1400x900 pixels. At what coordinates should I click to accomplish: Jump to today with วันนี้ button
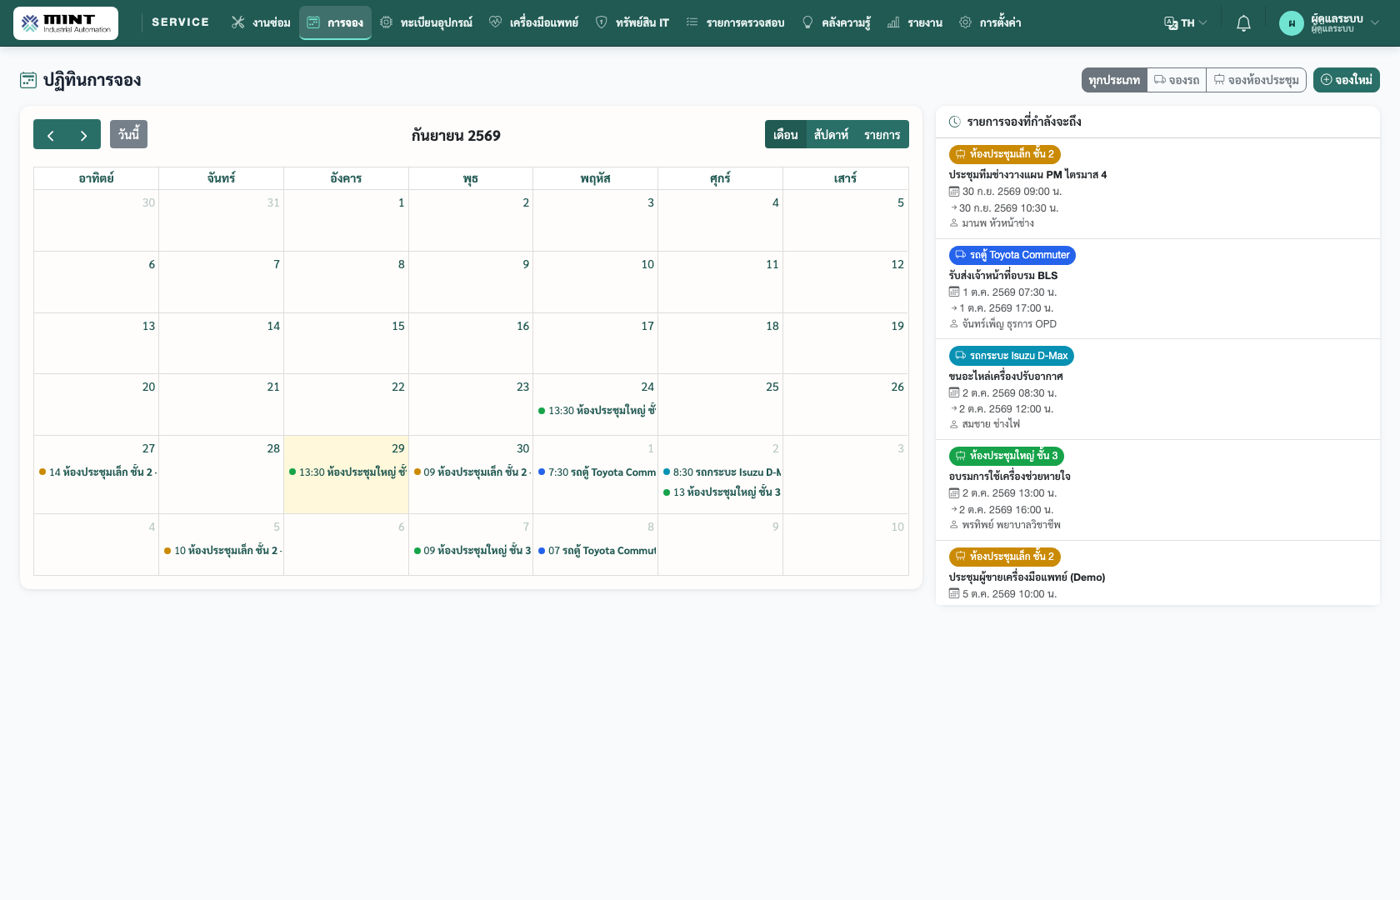tap(129, 134)
